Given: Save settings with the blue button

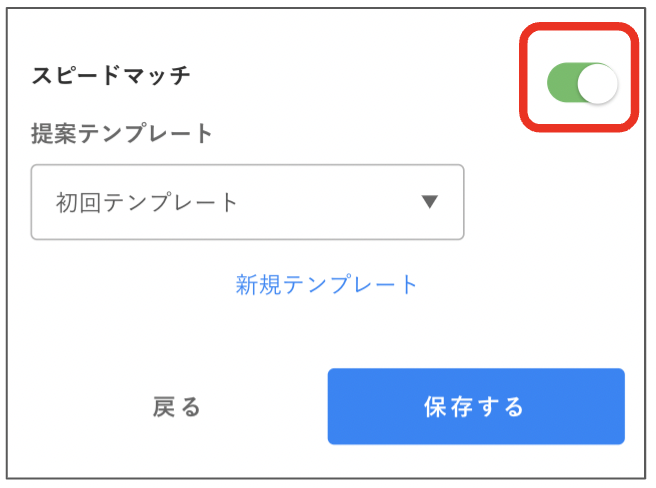Looking at the screenshot, I should 476,406.
